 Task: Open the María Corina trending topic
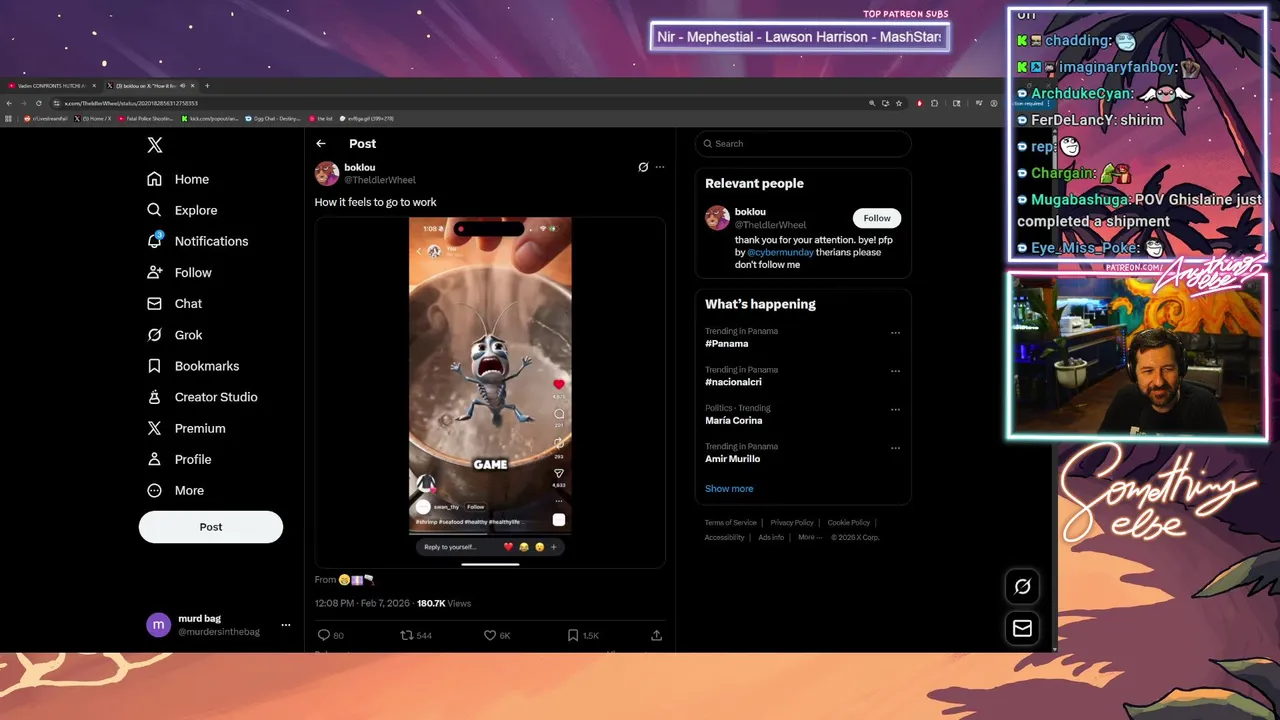click(734, 421)
